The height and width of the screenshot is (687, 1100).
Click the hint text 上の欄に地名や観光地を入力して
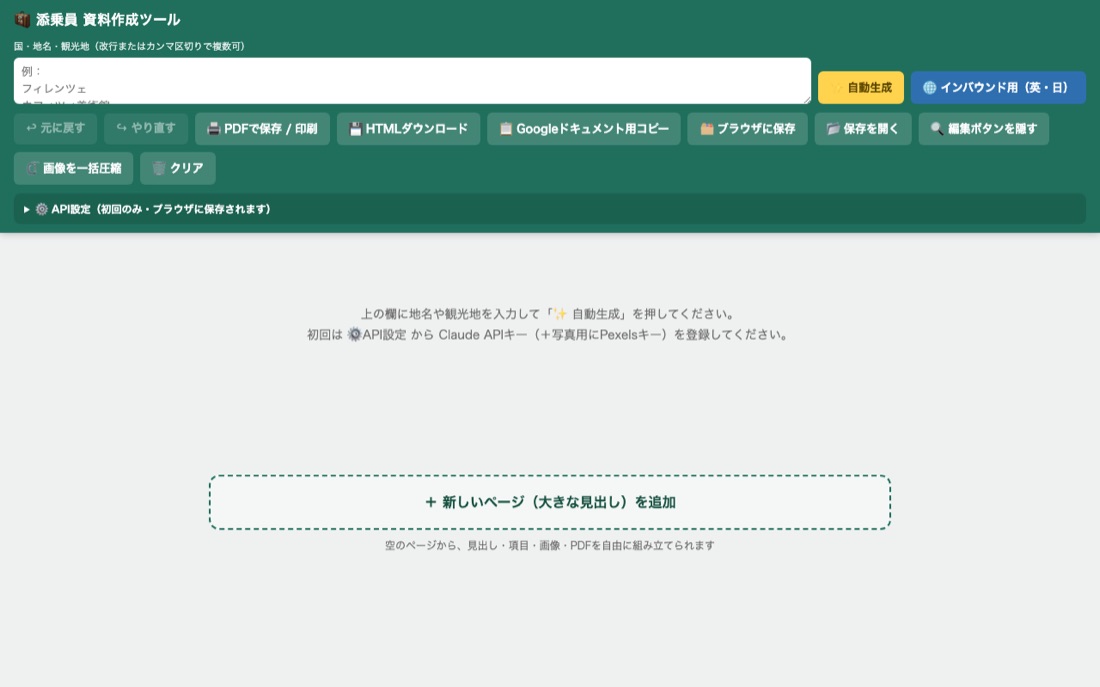click(548, 314)
